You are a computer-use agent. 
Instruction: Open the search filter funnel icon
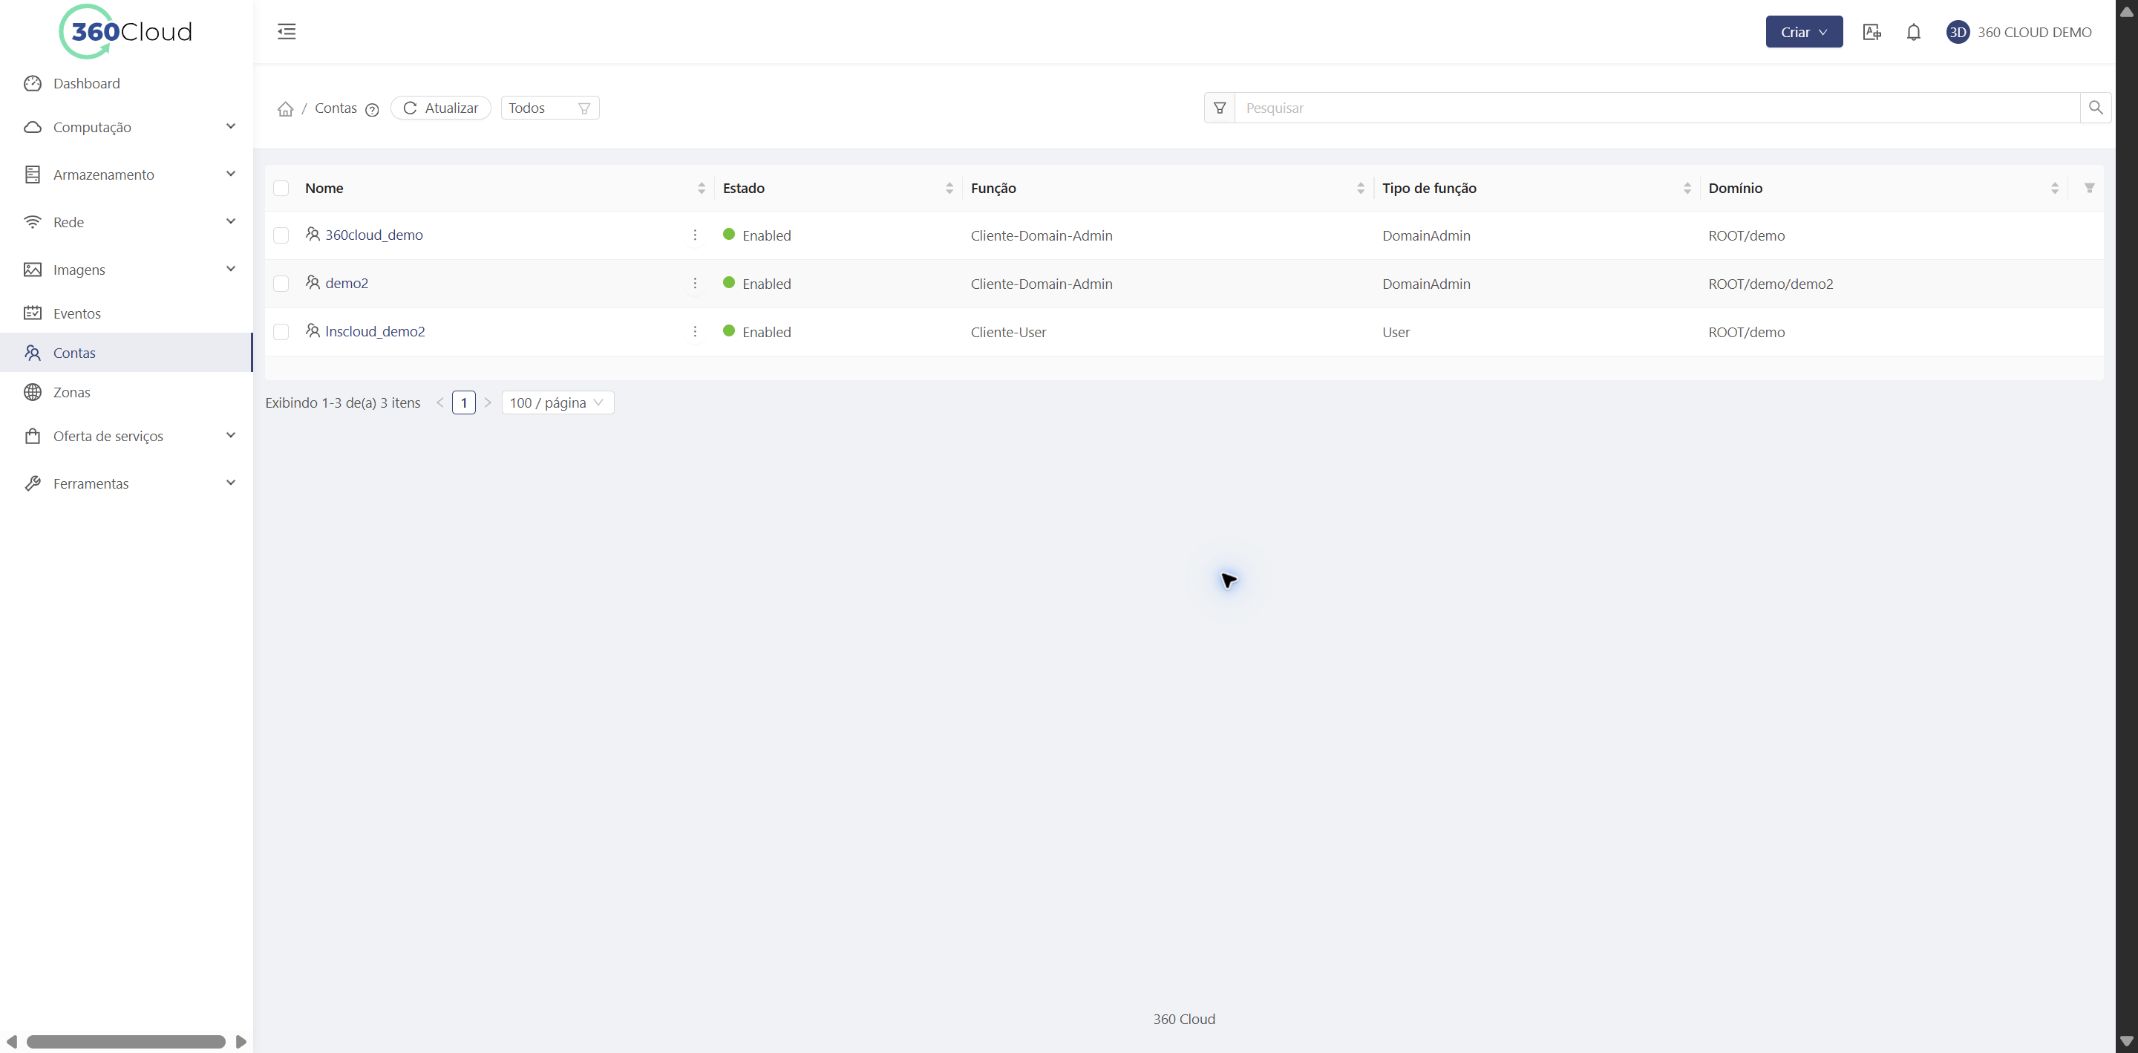(x=1220, y=108)
